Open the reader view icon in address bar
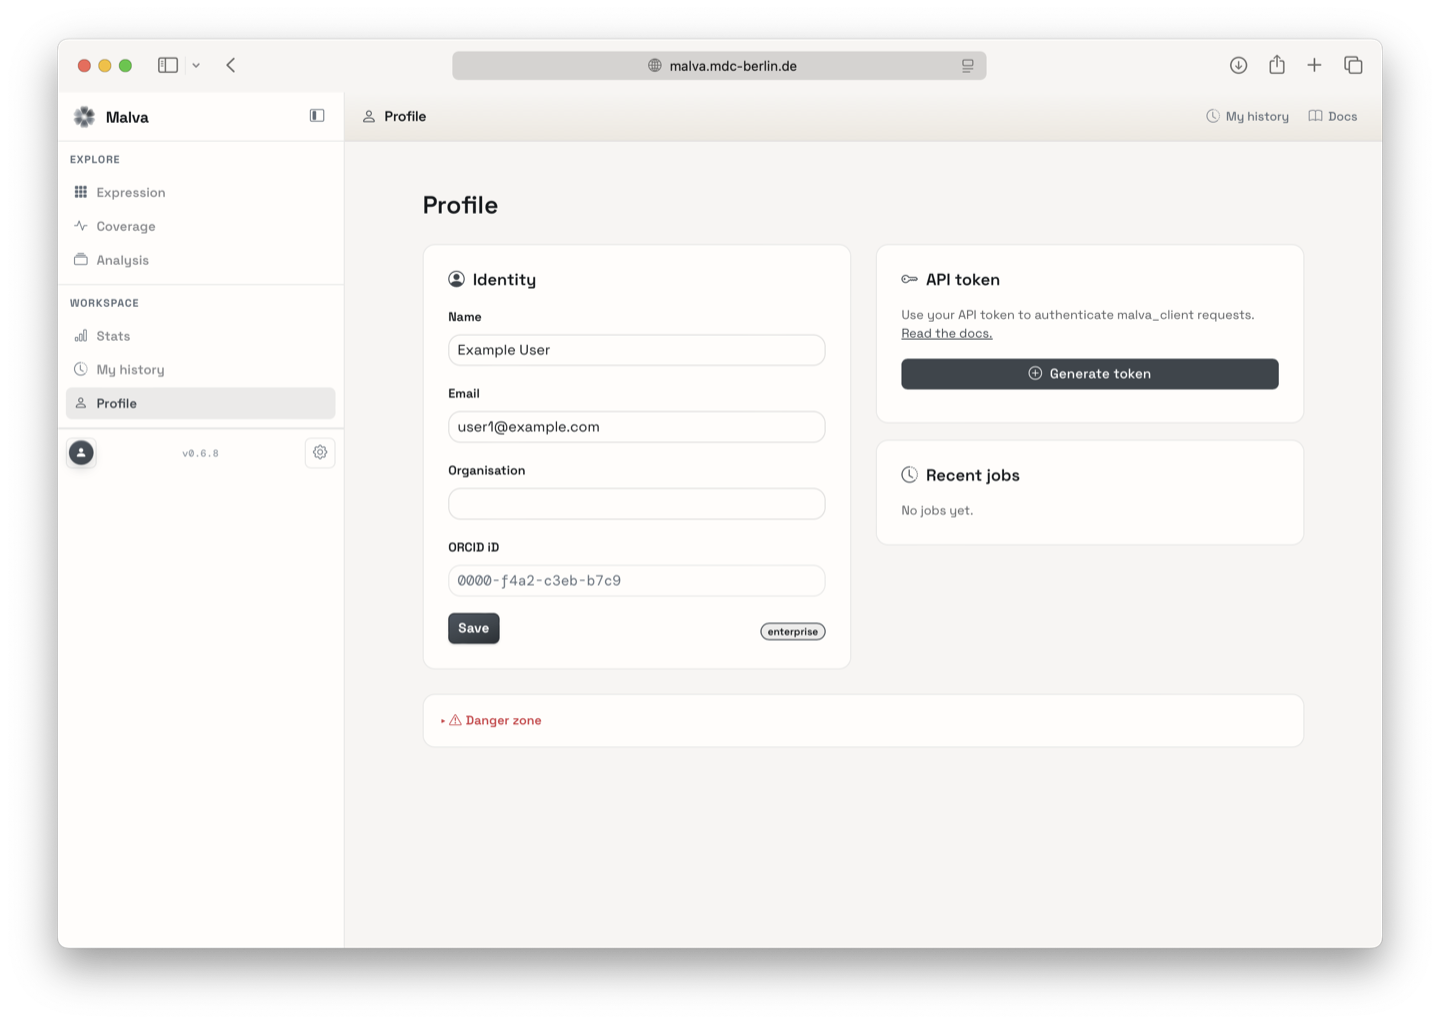The height and width of the screenshot is (1024, 1440). (x=967, y=66)
